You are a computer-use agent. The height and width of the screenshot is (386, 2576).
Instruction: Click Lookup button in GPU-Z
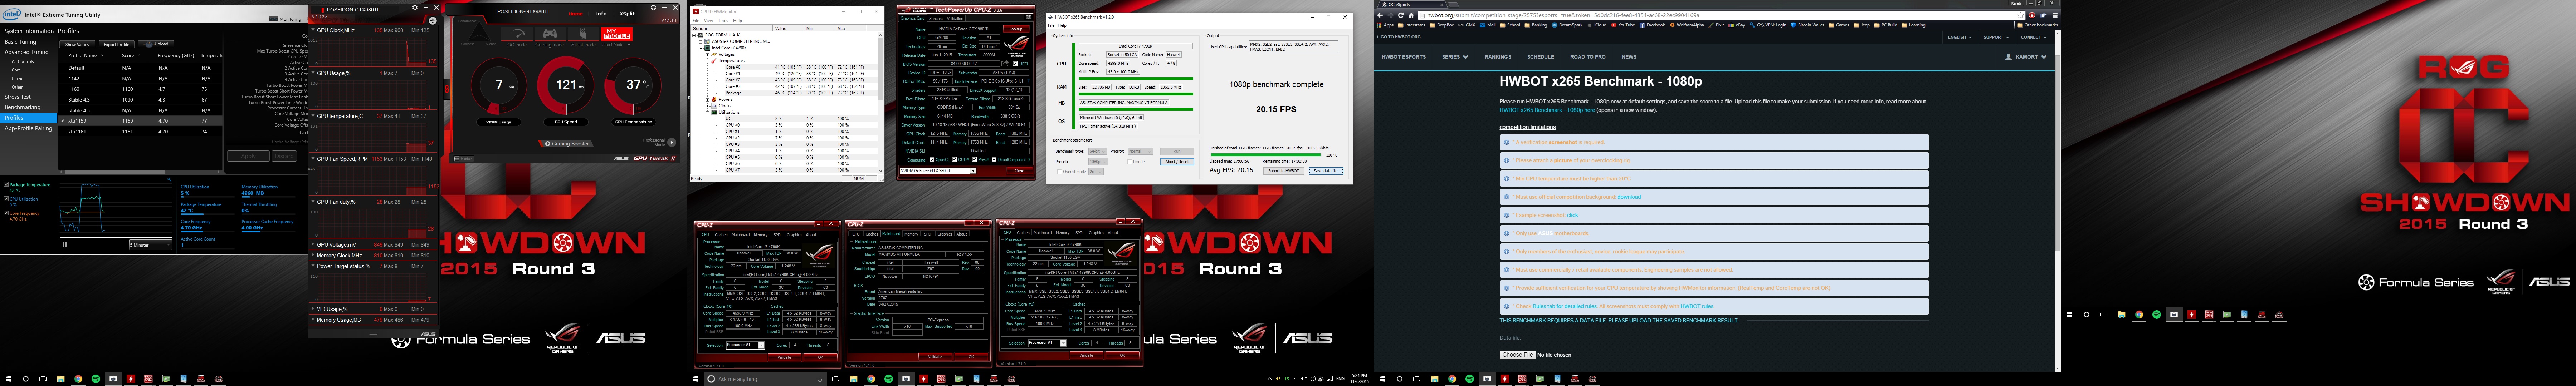(x=1016, y=29)
